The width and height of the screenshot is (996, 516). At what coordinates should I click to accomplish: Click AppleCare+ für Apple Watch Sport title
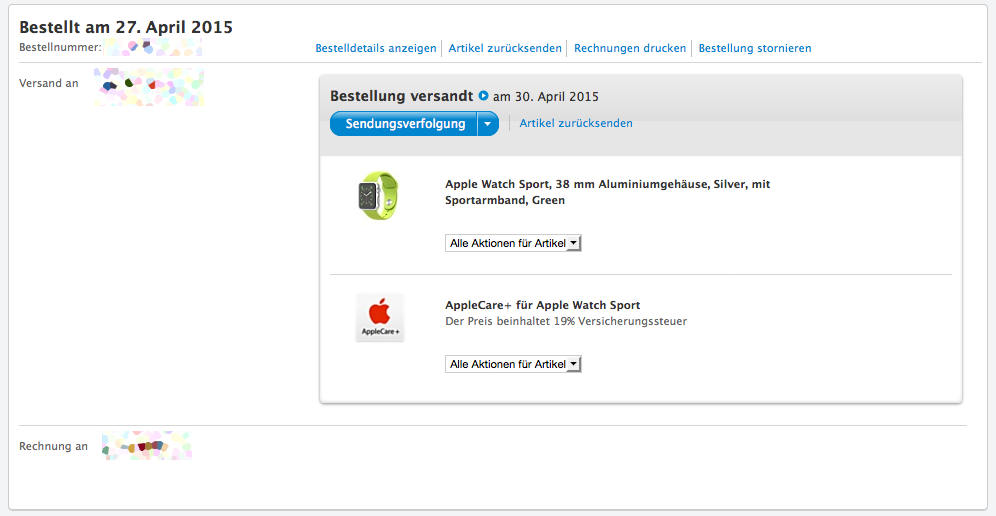tap(542, 305)
